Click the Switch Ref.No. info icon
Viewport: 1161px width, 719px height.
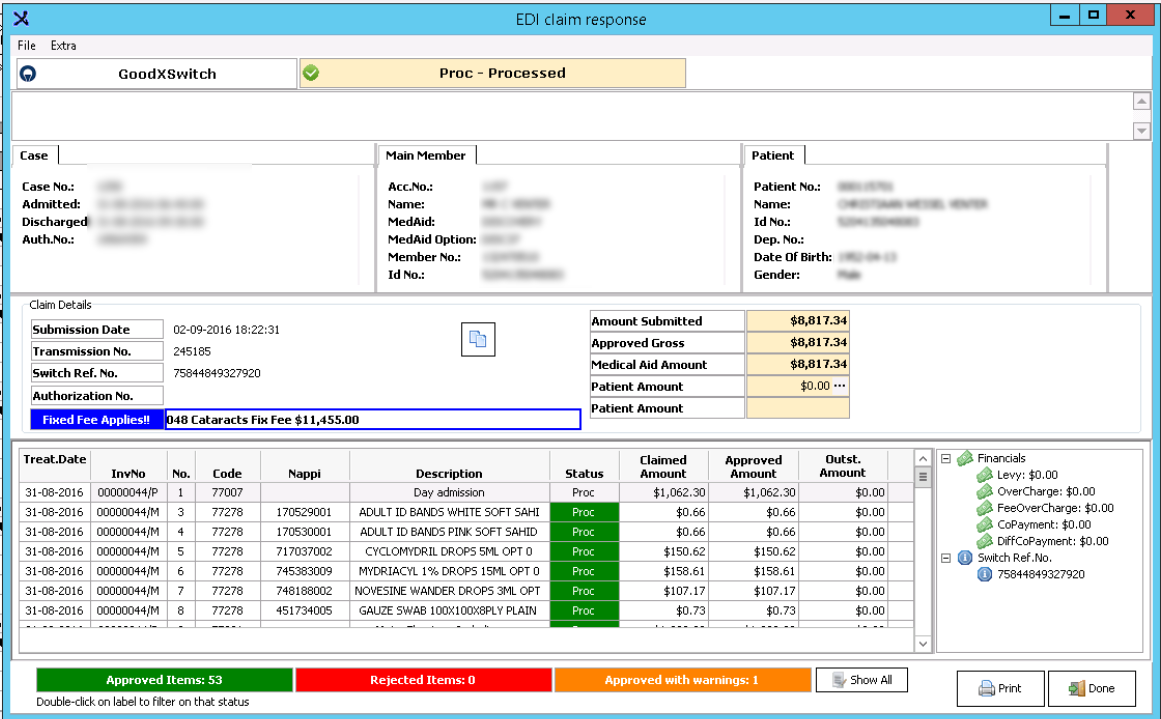coord(965,558)
